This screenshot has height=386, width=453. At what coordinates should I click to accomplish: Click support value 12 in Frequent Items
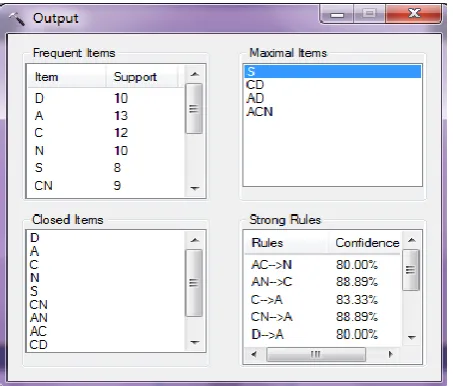click(x=121, y=133)
